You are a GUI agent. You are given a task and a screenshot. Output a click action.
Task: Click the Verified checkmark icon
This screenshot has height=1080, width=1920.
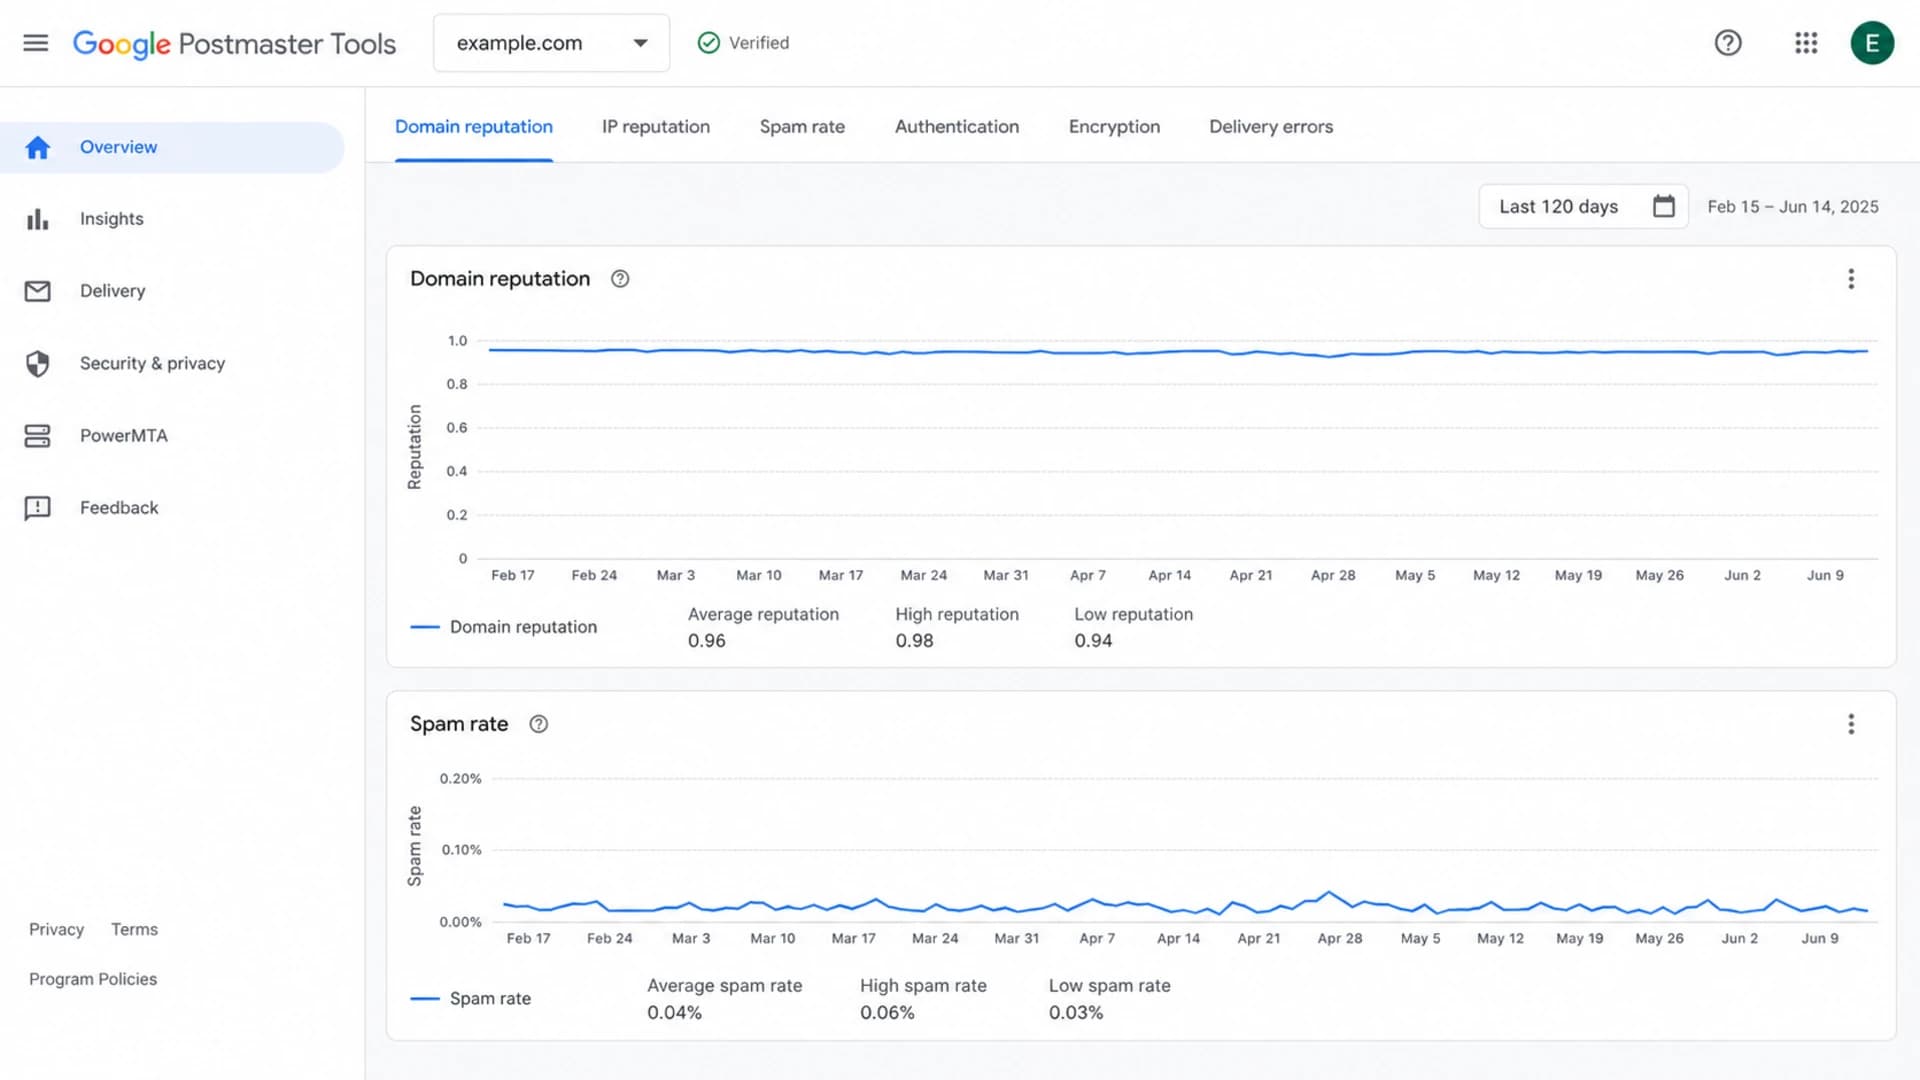[x=708, y=43]
